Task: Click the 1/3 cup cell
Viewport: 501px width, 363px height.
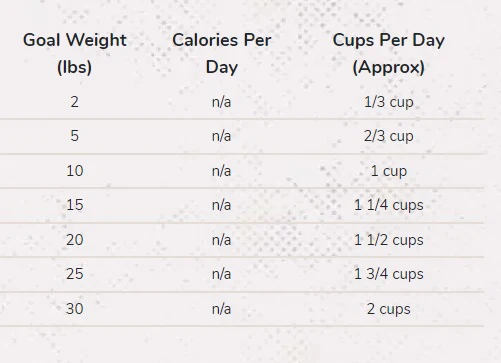Action: [x=389, y=102]
